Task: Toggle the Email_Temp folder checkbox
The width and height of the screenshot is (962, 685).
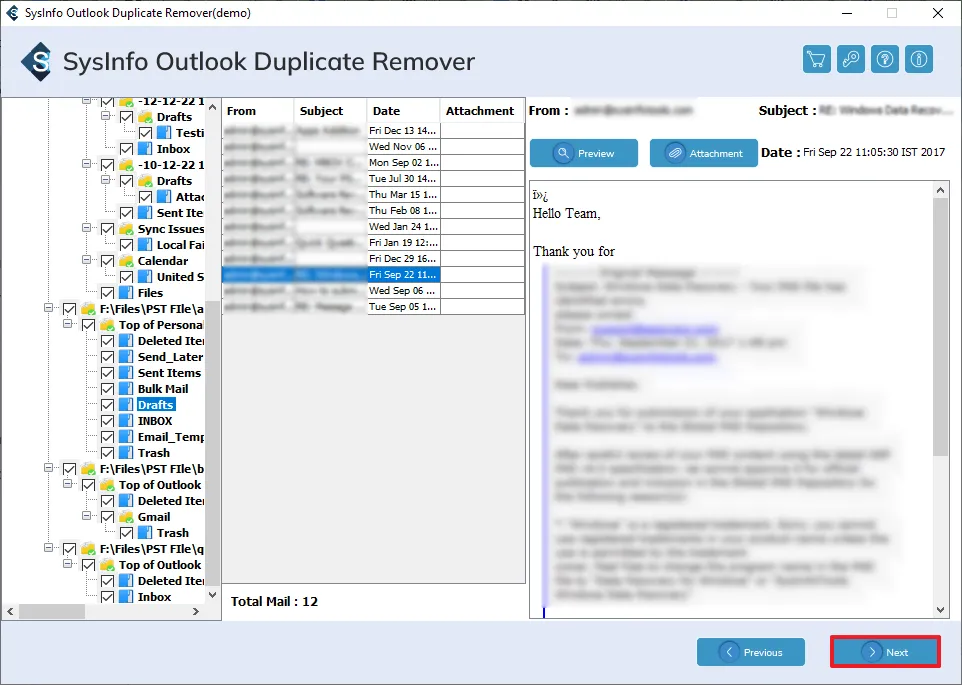Action: pos(107,437)
